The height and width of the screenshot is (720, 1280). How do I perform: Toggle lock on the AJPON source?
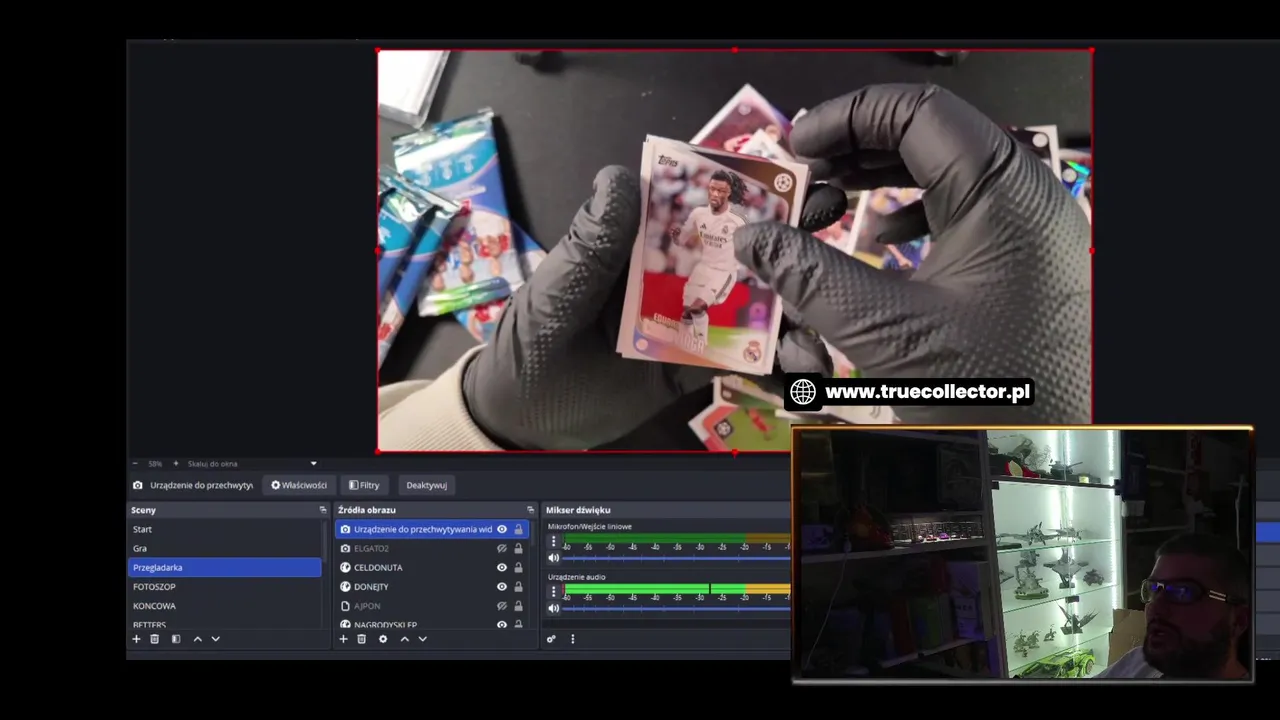point(518,606)
